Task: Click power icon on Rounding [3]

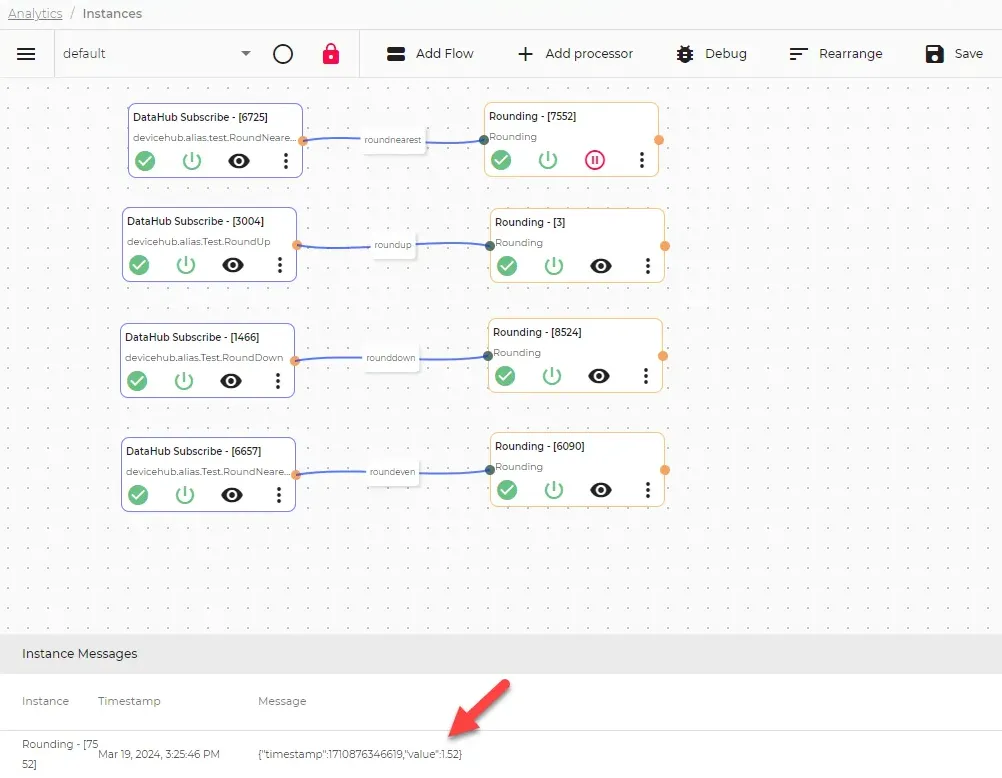Action: click(554, 266)
